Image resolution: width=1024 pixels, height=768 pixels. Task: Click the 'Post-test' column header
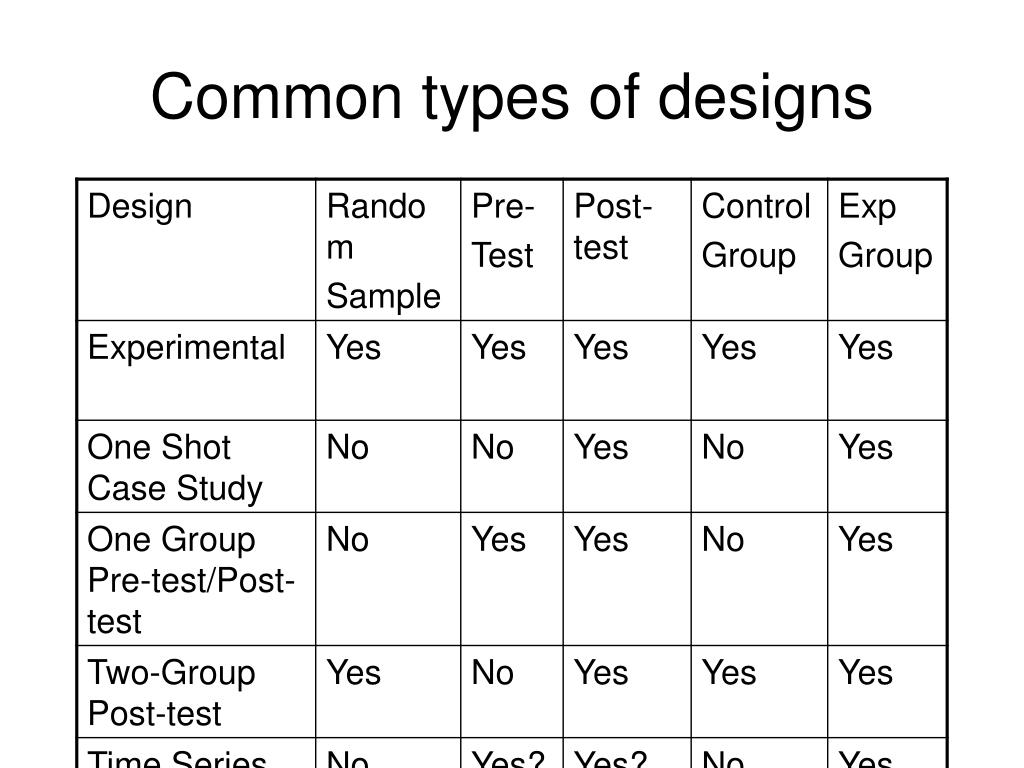(627, 250)
